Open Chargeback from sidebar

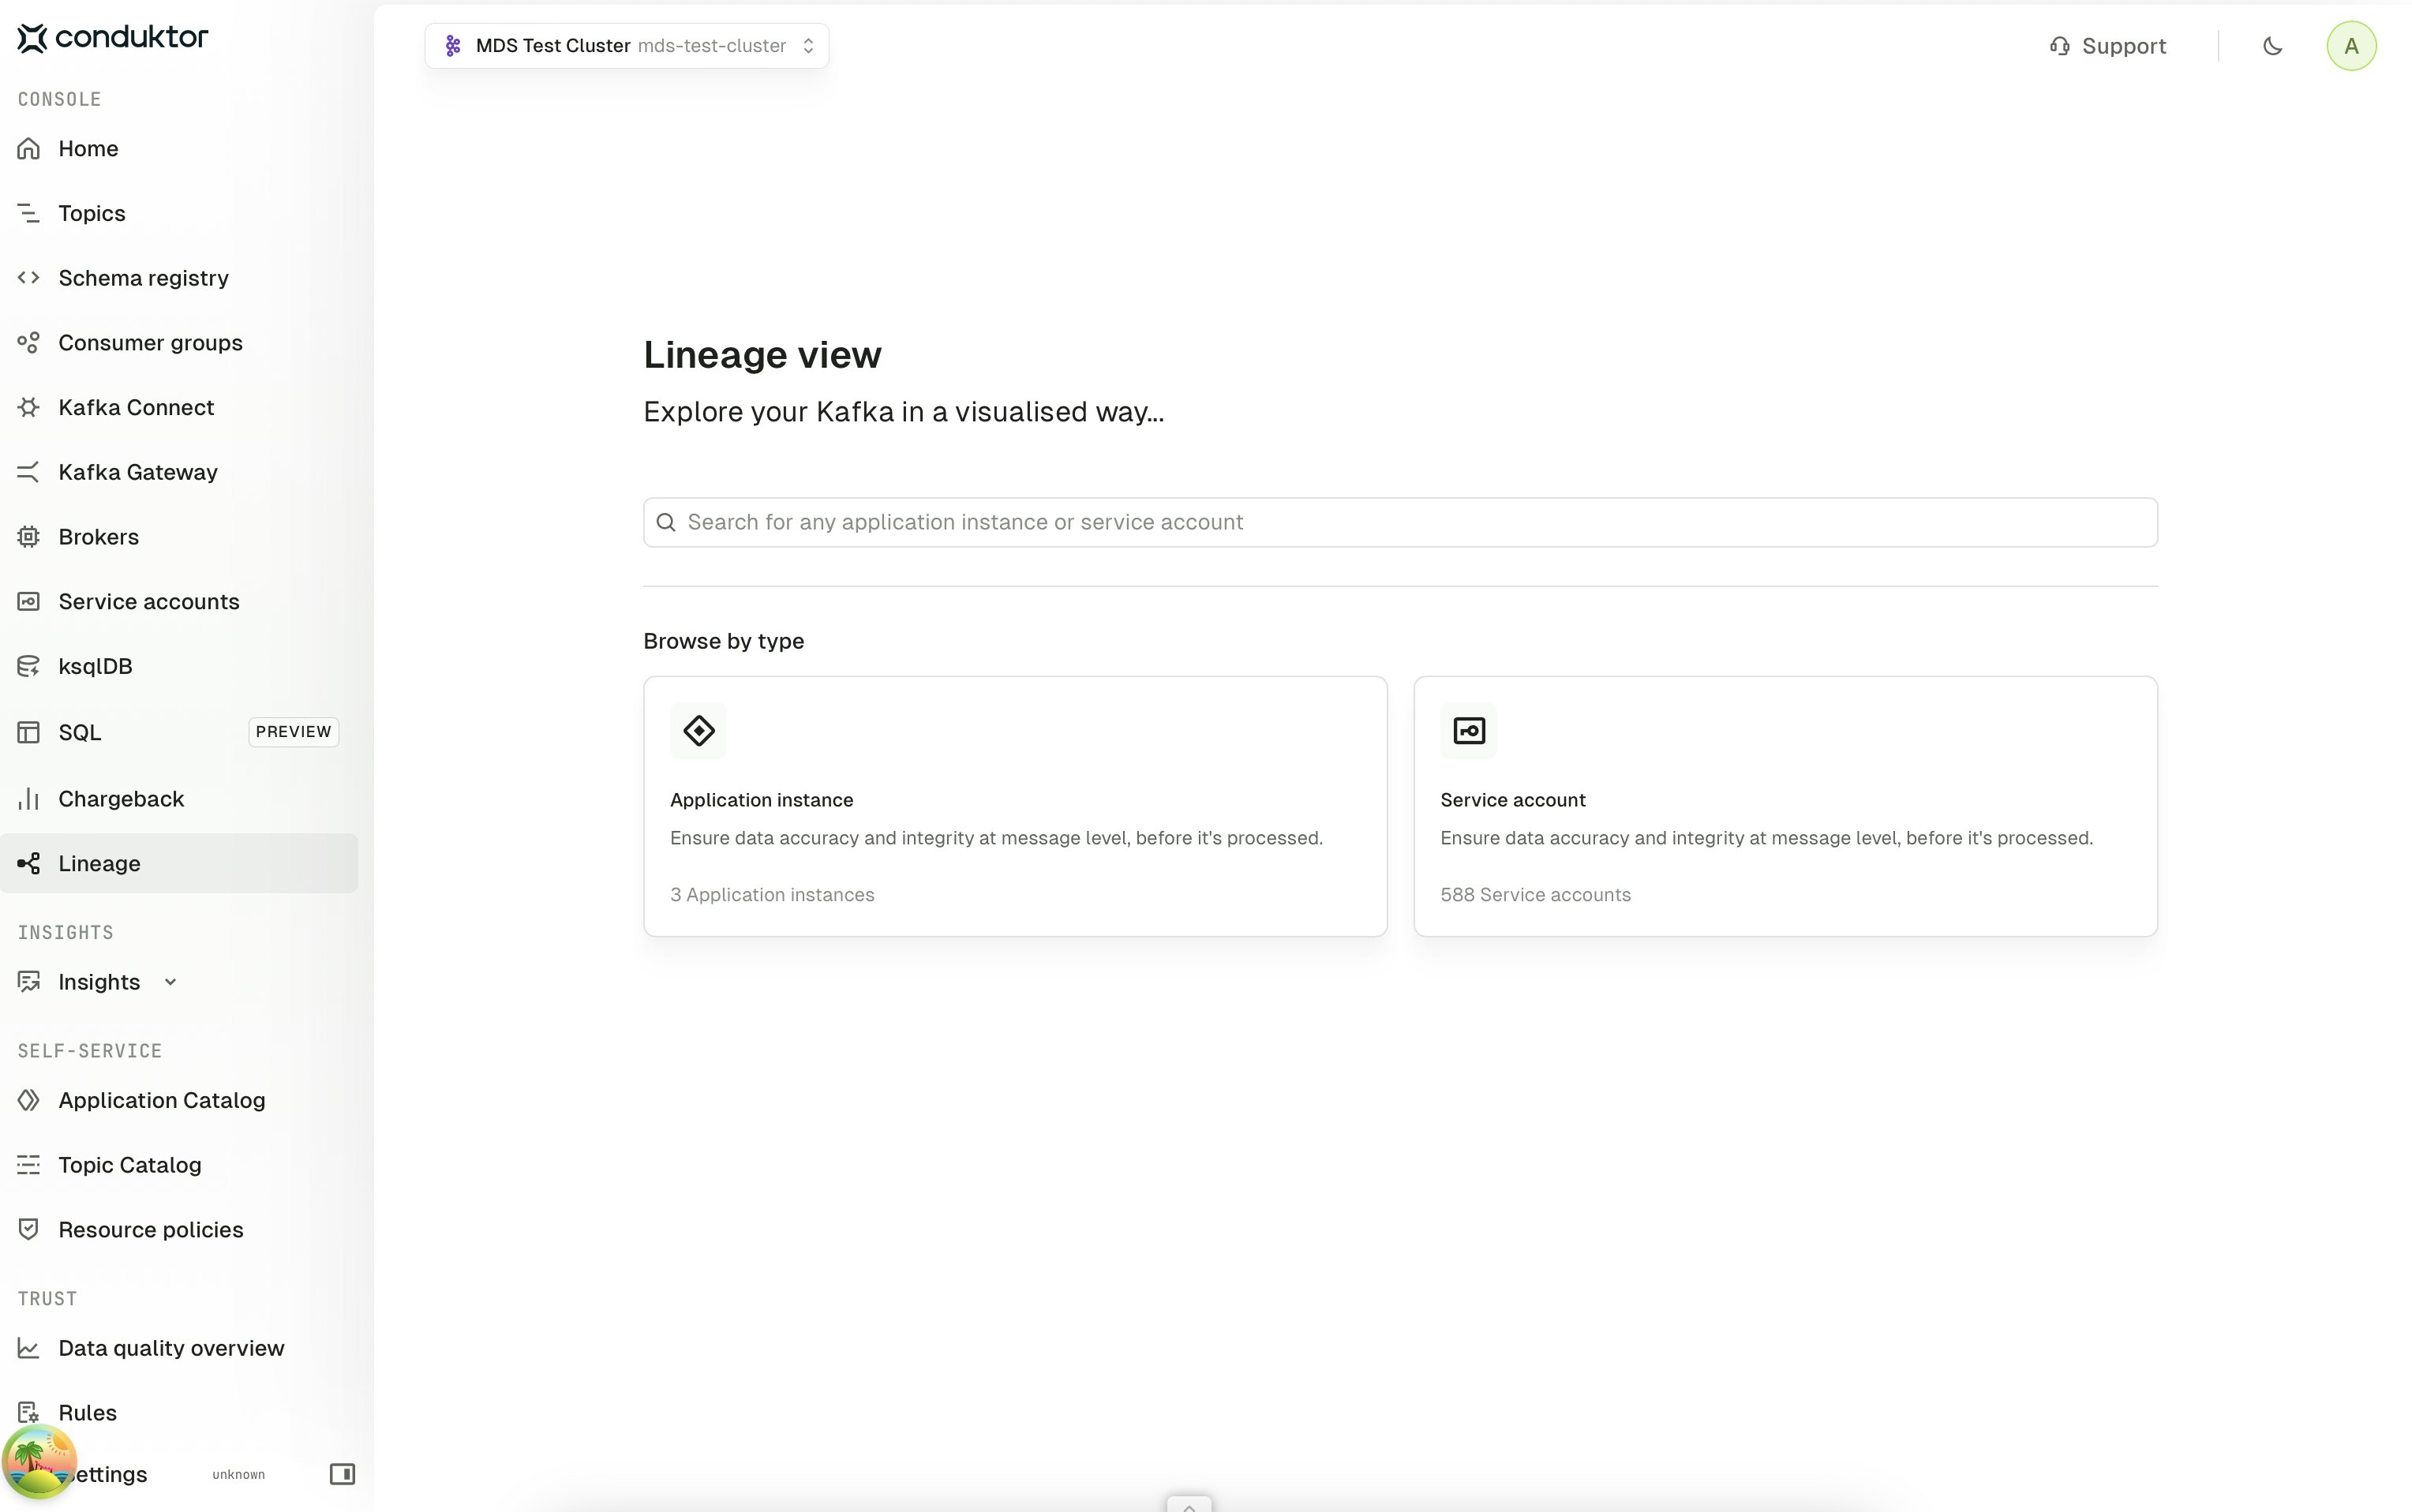click(x=179, y=798)
